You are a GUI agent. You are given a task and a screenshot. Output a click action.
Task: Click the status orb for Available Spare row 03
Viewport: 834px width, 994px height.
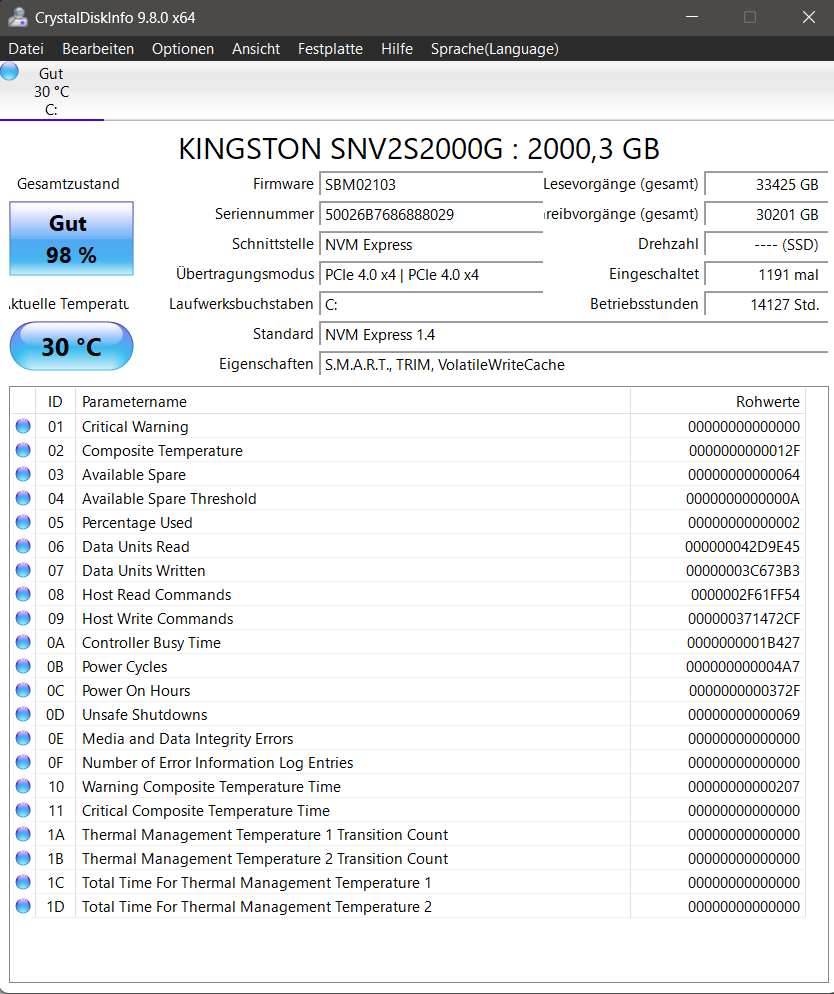pos(23,474)
